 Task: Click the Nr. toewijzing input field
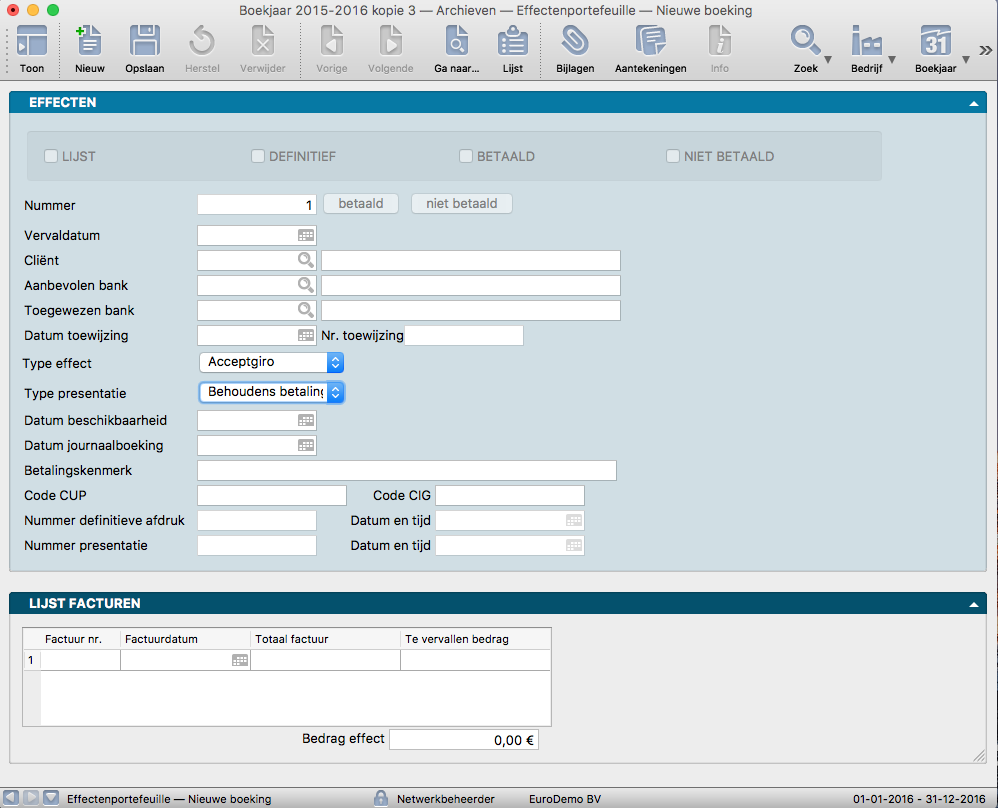[x=464, y=336]
